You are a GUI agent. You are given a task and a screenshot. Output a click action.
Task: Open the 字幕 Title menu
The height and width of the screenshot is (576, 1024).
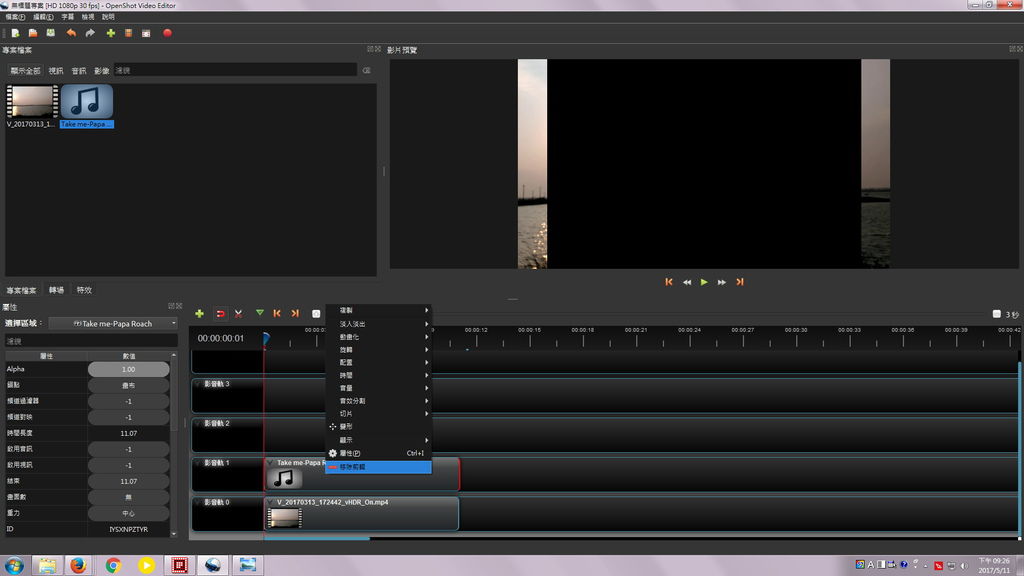68,17
